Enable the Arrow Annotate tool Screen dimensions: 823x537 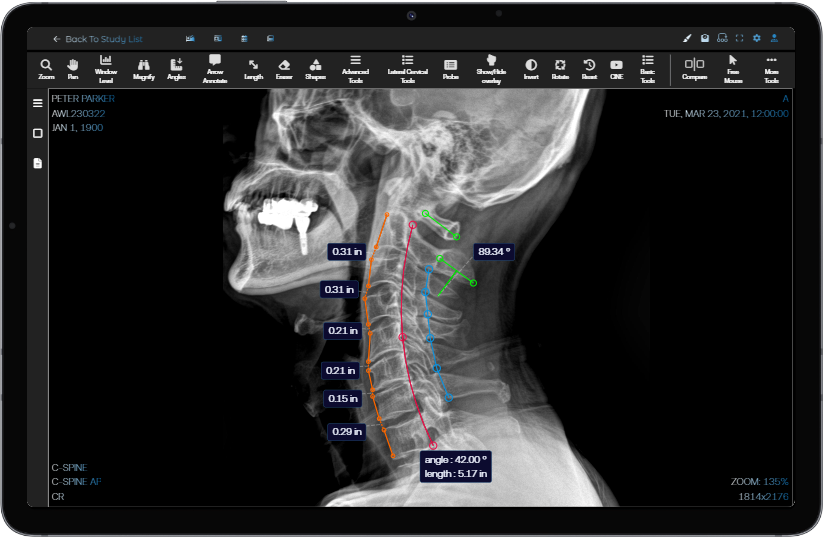pos(214,68)
